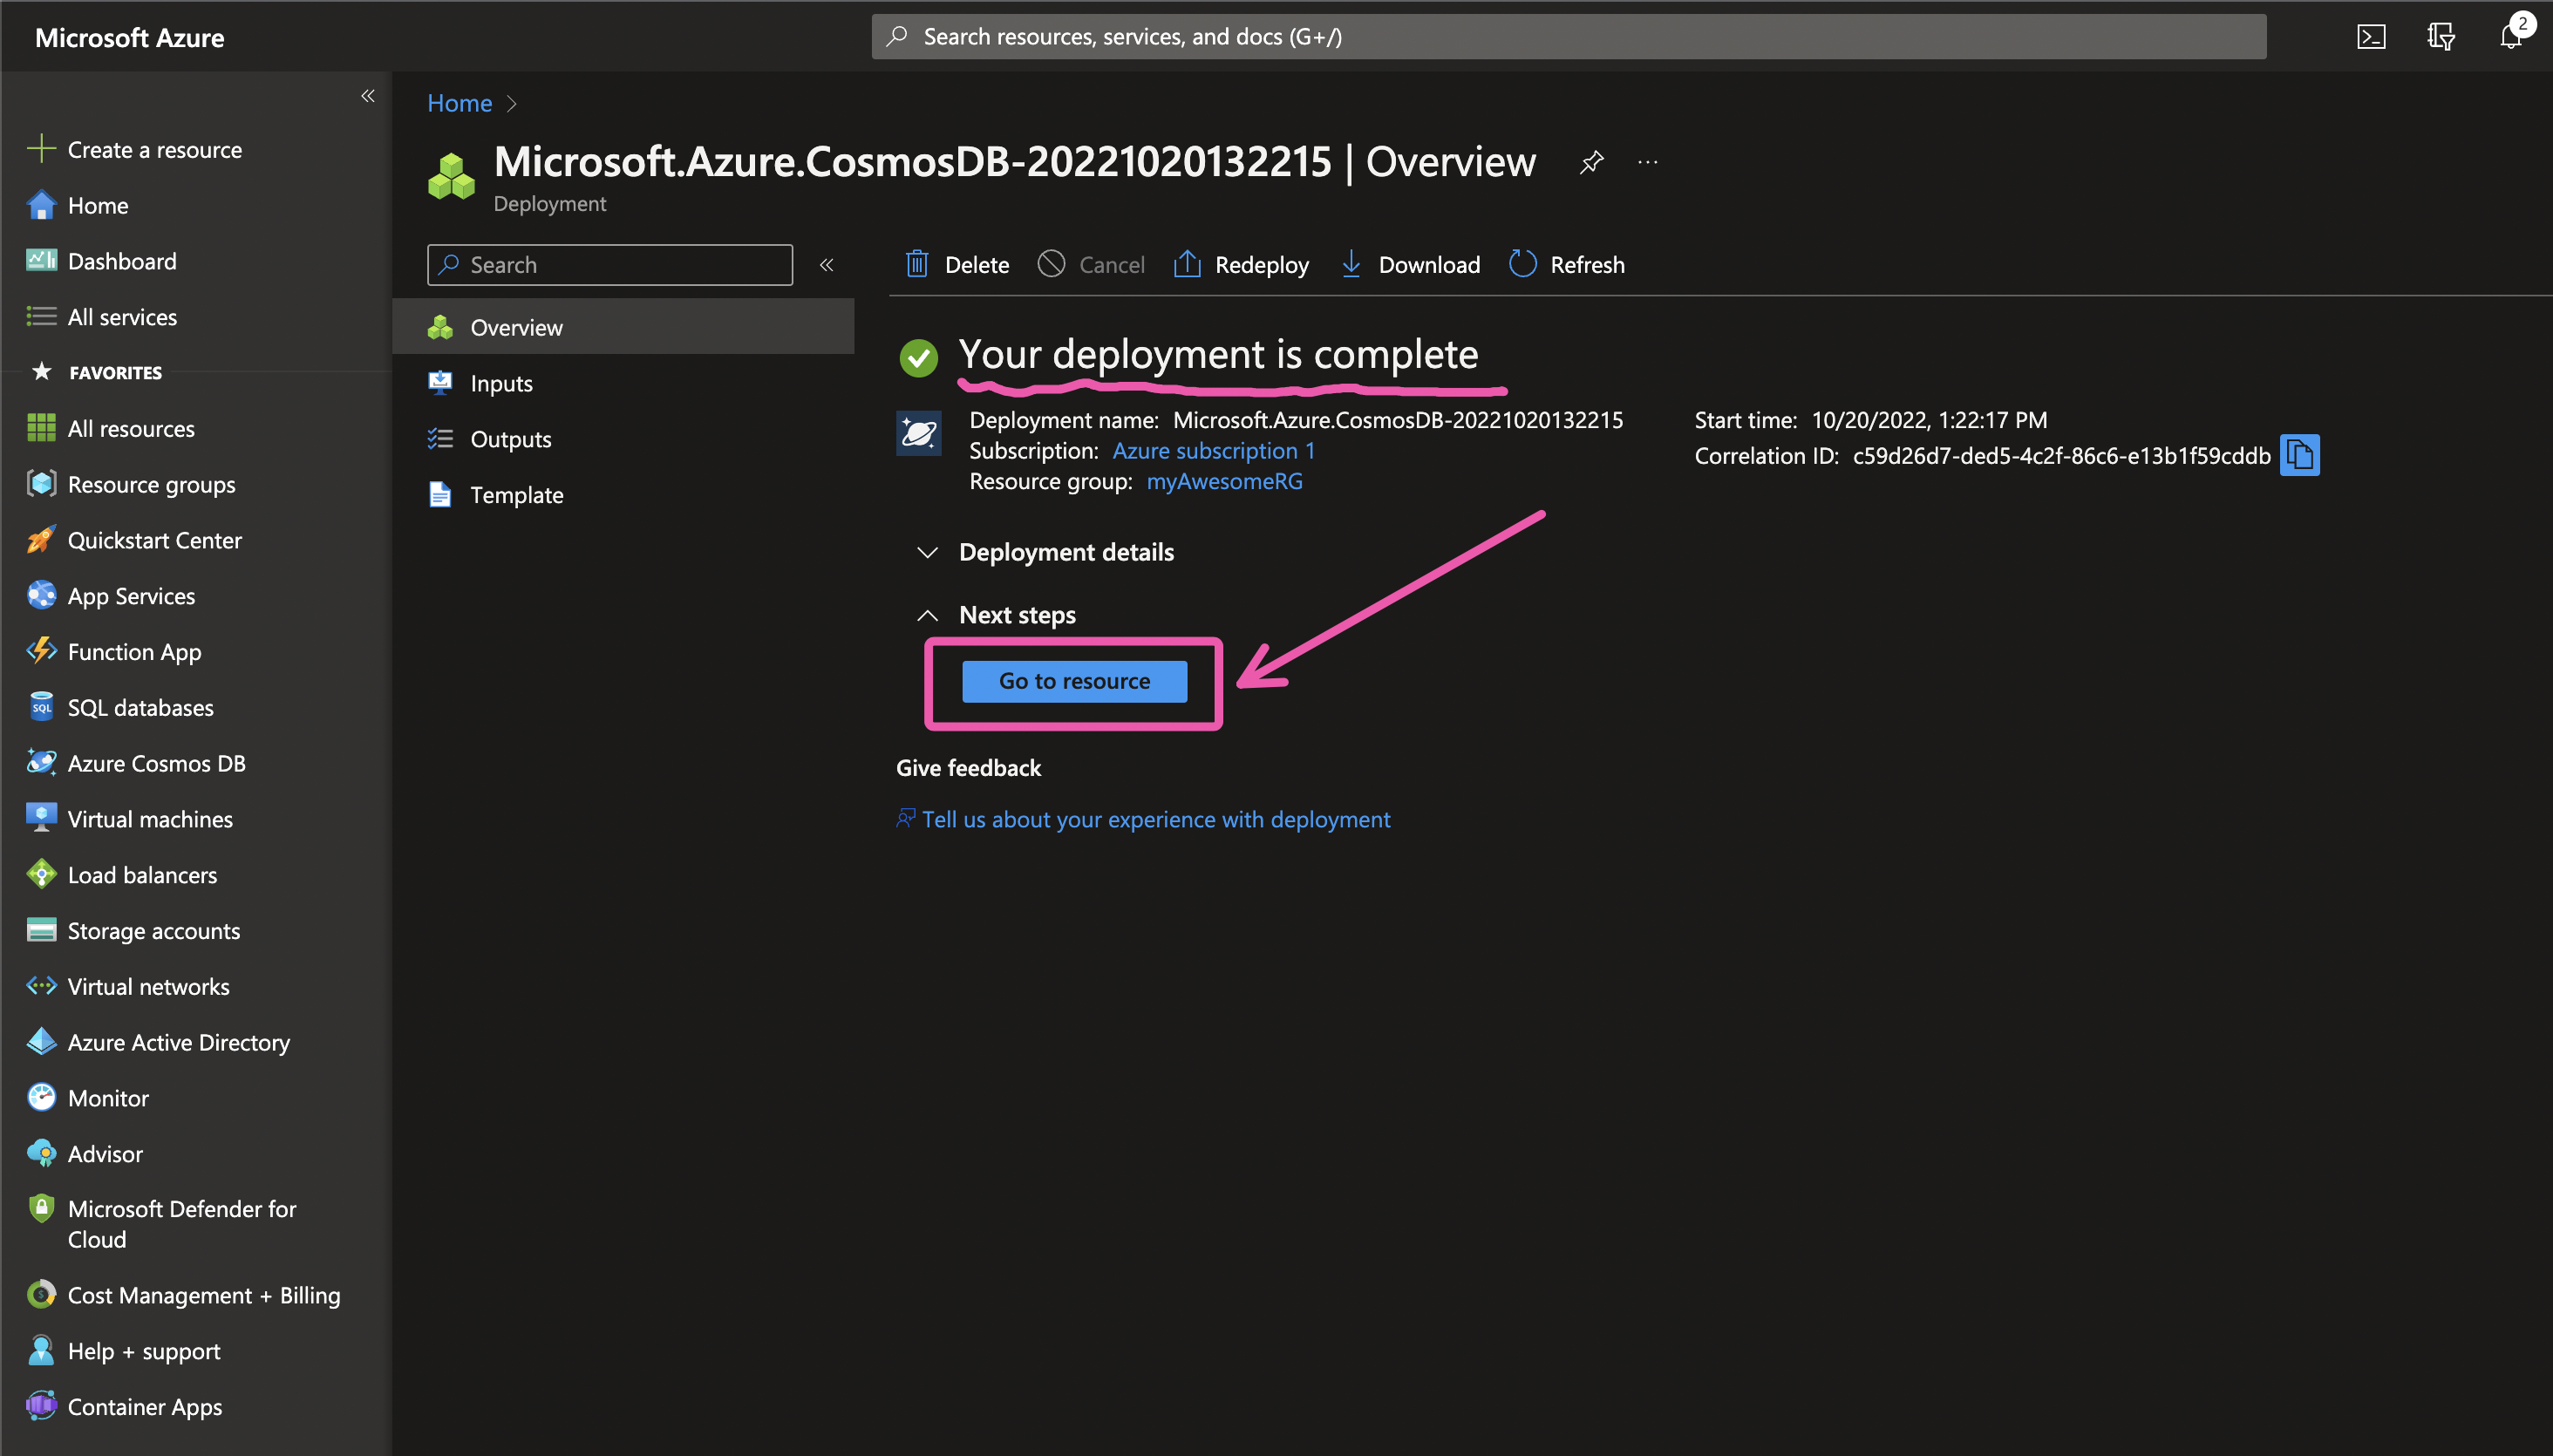Collapse the left portal sidebar
Image resolution: width=2553 pixels, height=1456 pixels.
coord(368,96)
